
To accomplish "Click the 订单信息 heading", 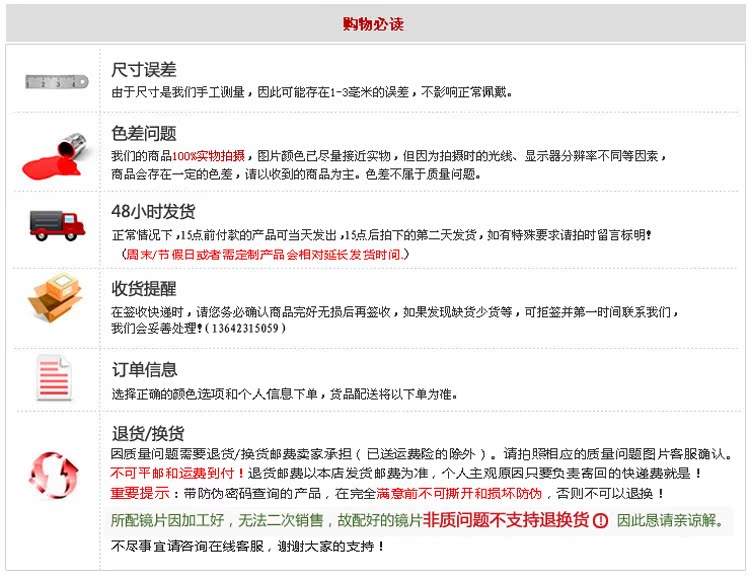I will pos(144,369).
